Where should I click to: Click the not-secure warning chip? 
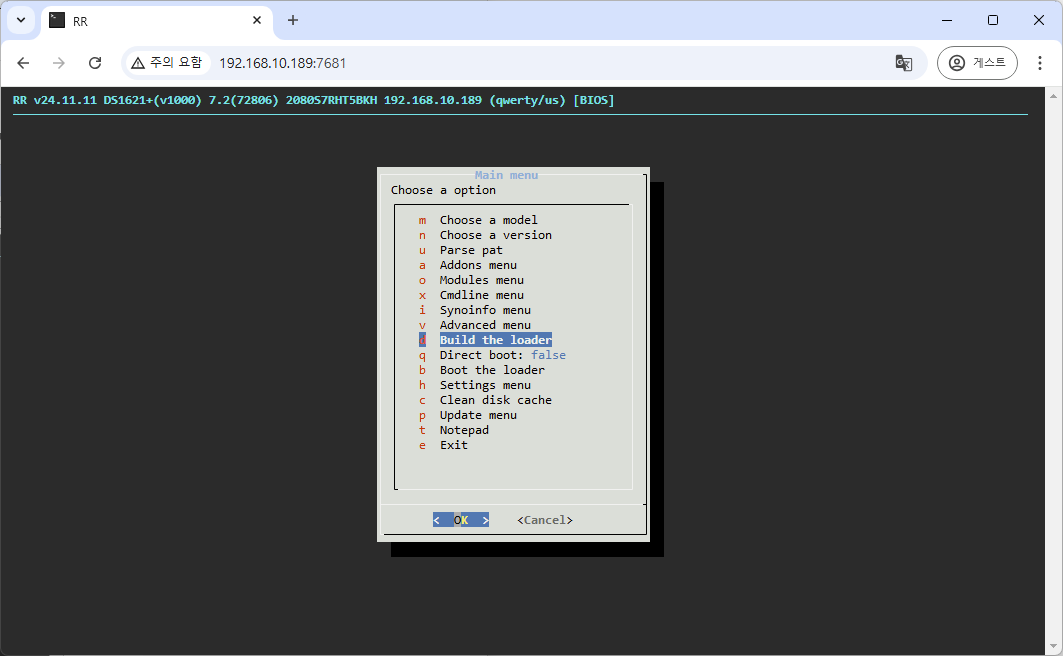pyautogui.click(x=167, y=63)
